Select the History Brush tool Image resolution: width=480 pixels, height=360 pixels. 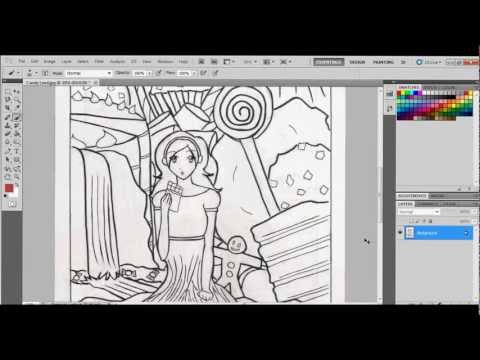click(x=16, y=126)
